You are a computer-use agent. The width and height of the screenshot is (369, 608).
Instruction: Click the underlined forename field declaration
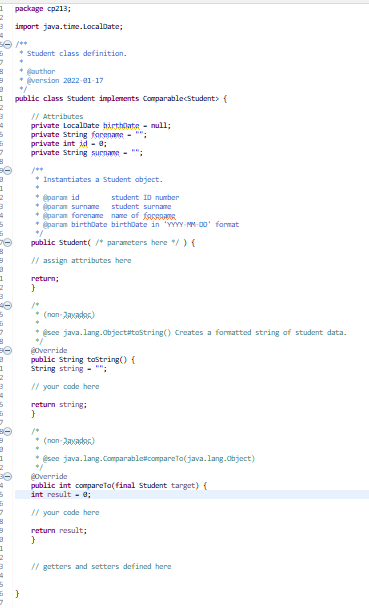click(107, 135)
